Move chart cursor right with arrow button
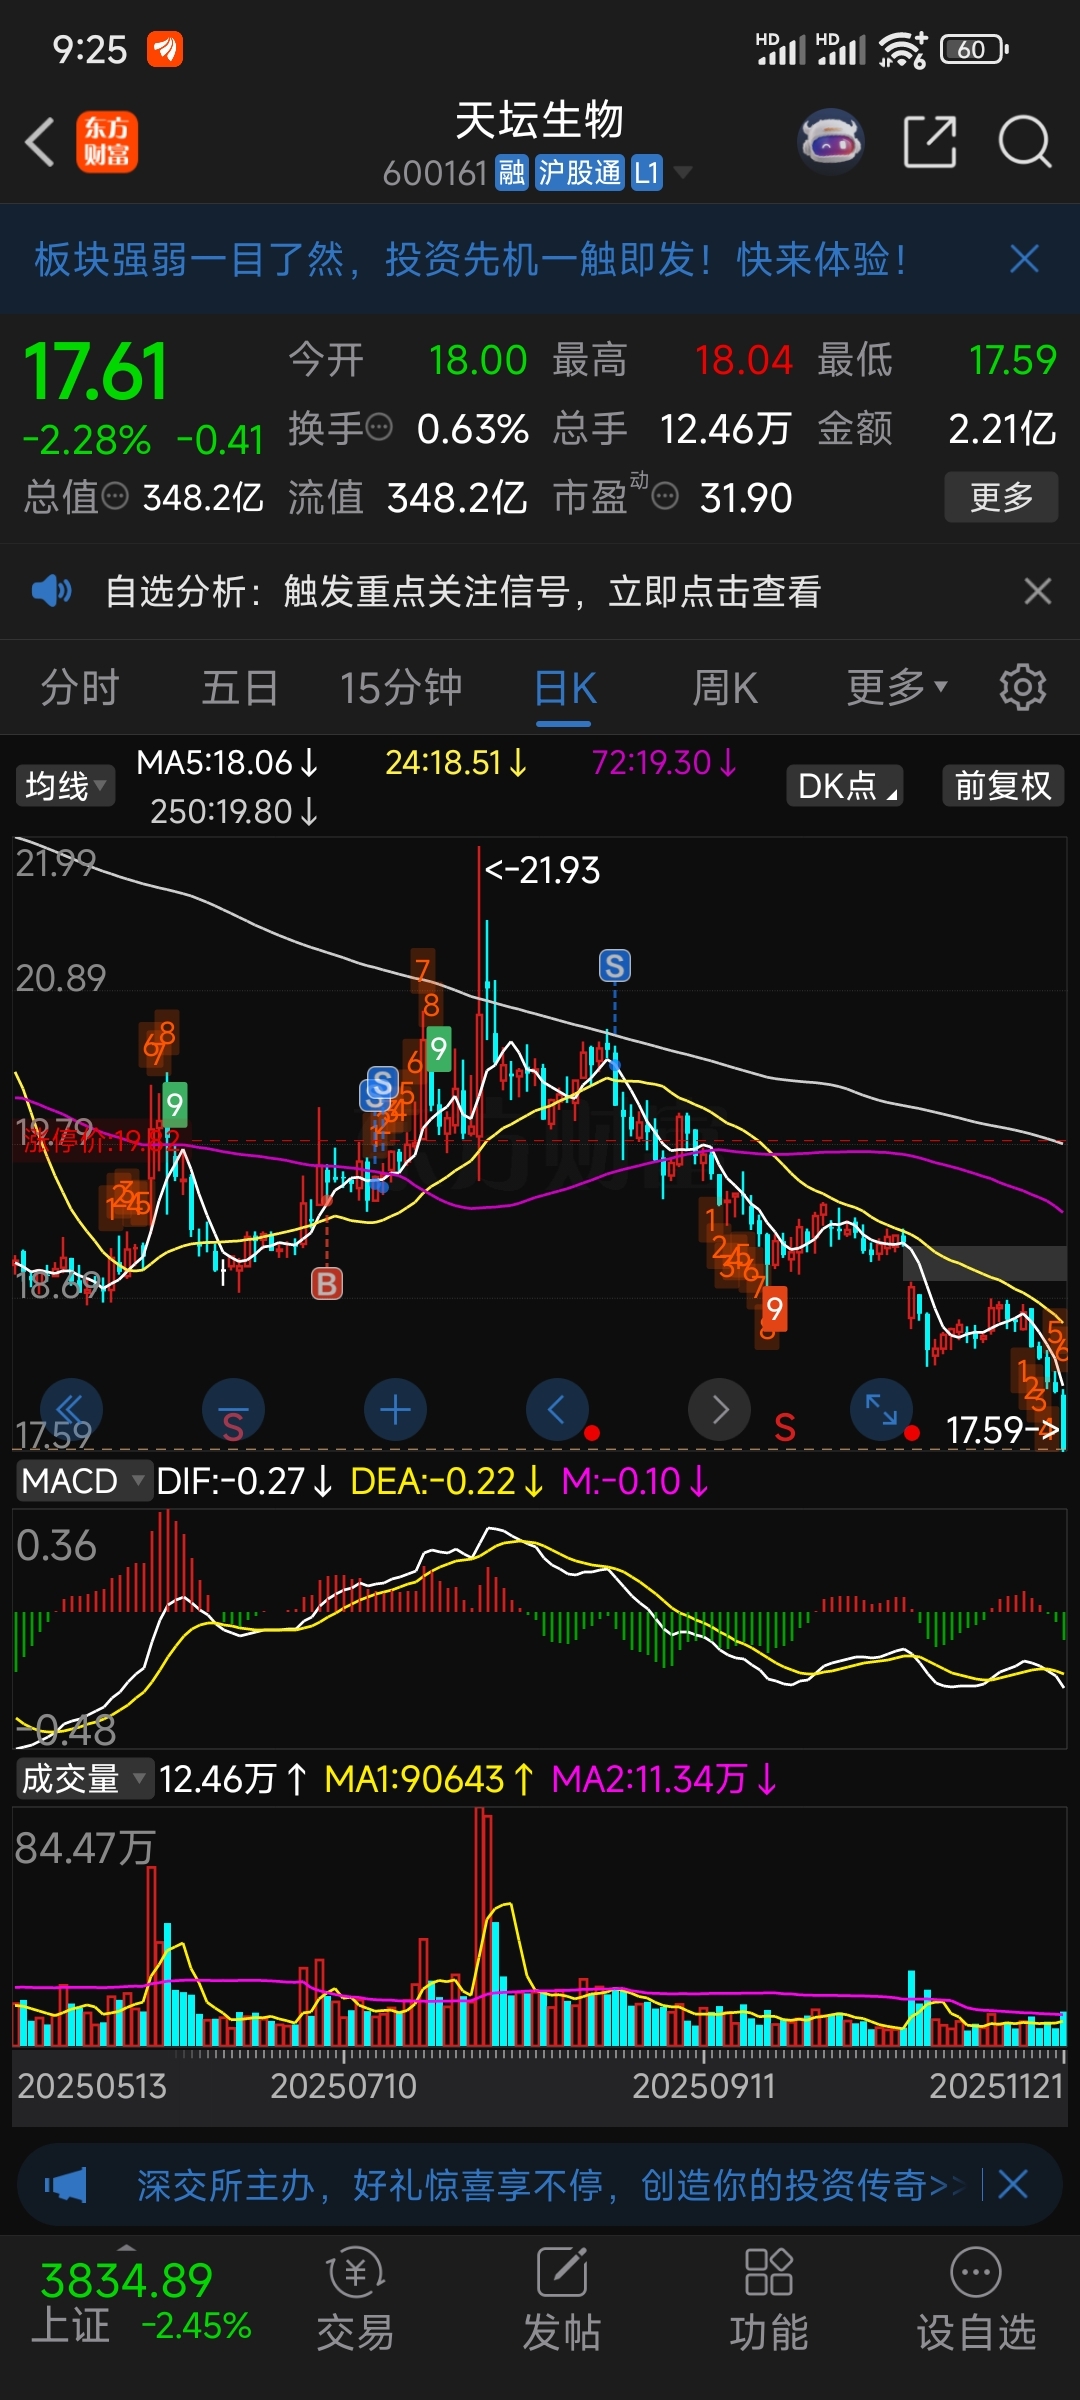This screenshot has width=1080, height=2400. coord(719,1410)
